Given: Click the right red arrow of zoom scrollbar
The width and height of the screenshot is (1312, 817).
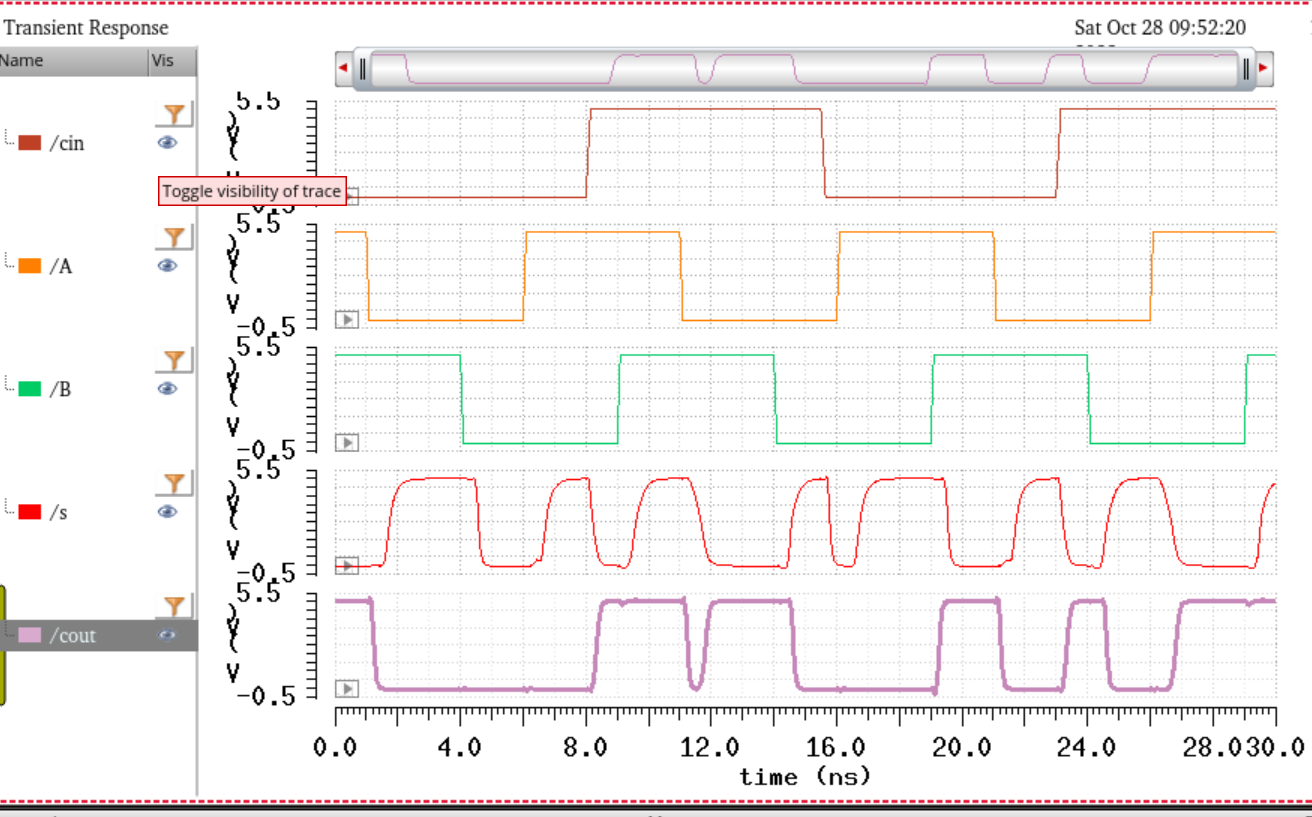Looking at the screenshot, I should [x=1262, y=68].
